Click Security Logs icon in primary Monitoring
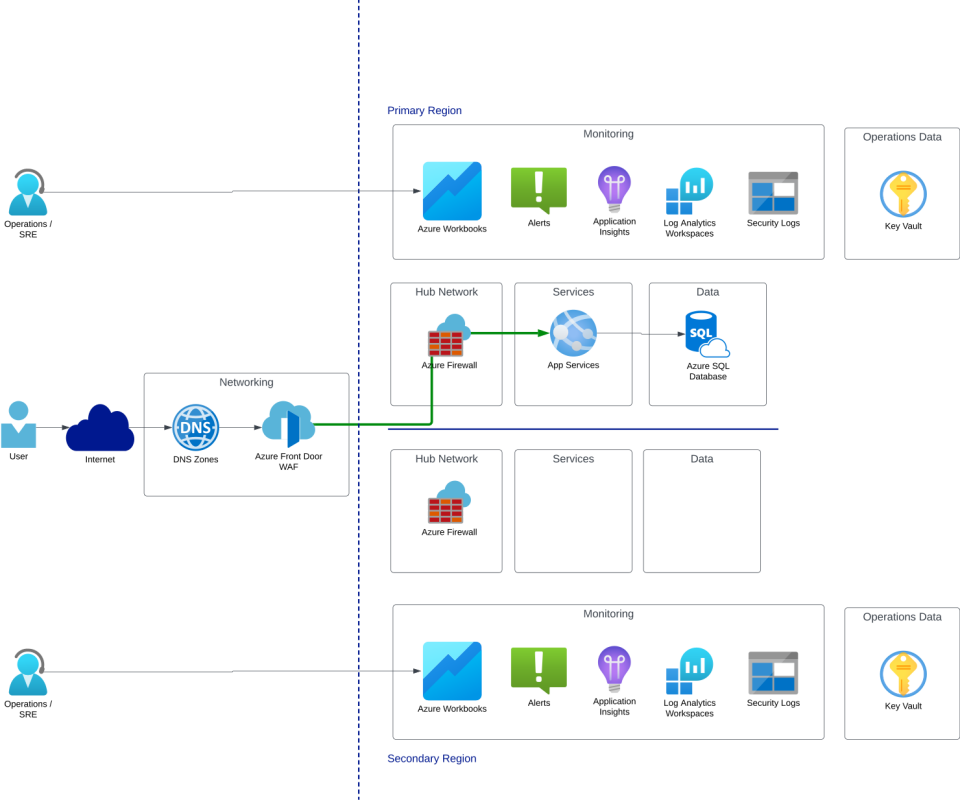This screenshot has width=960, height=800. (773, 193)
